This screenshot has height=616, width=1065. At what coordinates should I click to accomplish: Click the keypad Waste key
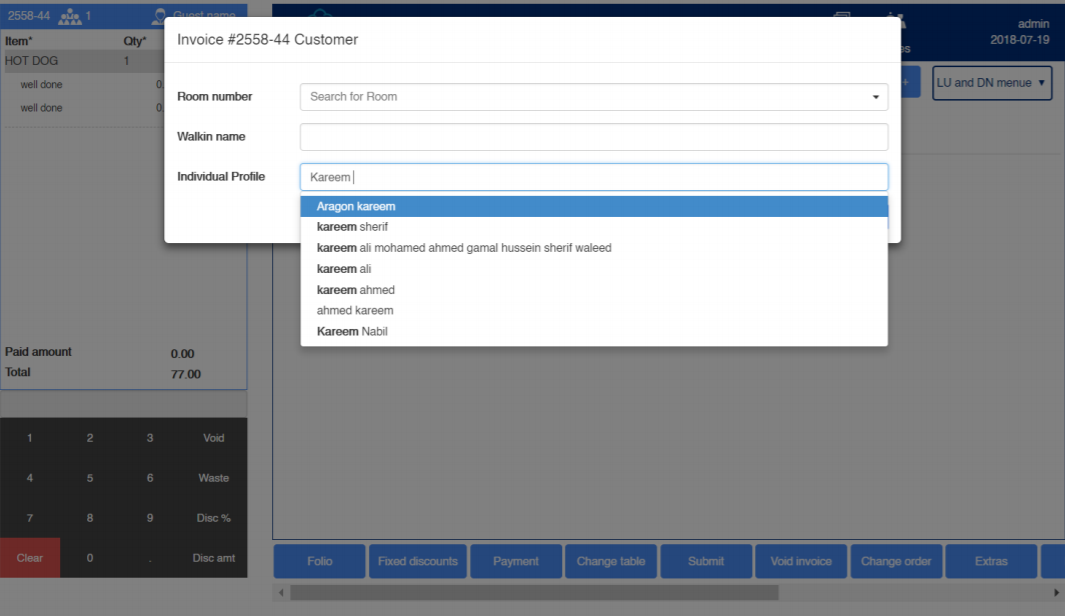point(213,478)
